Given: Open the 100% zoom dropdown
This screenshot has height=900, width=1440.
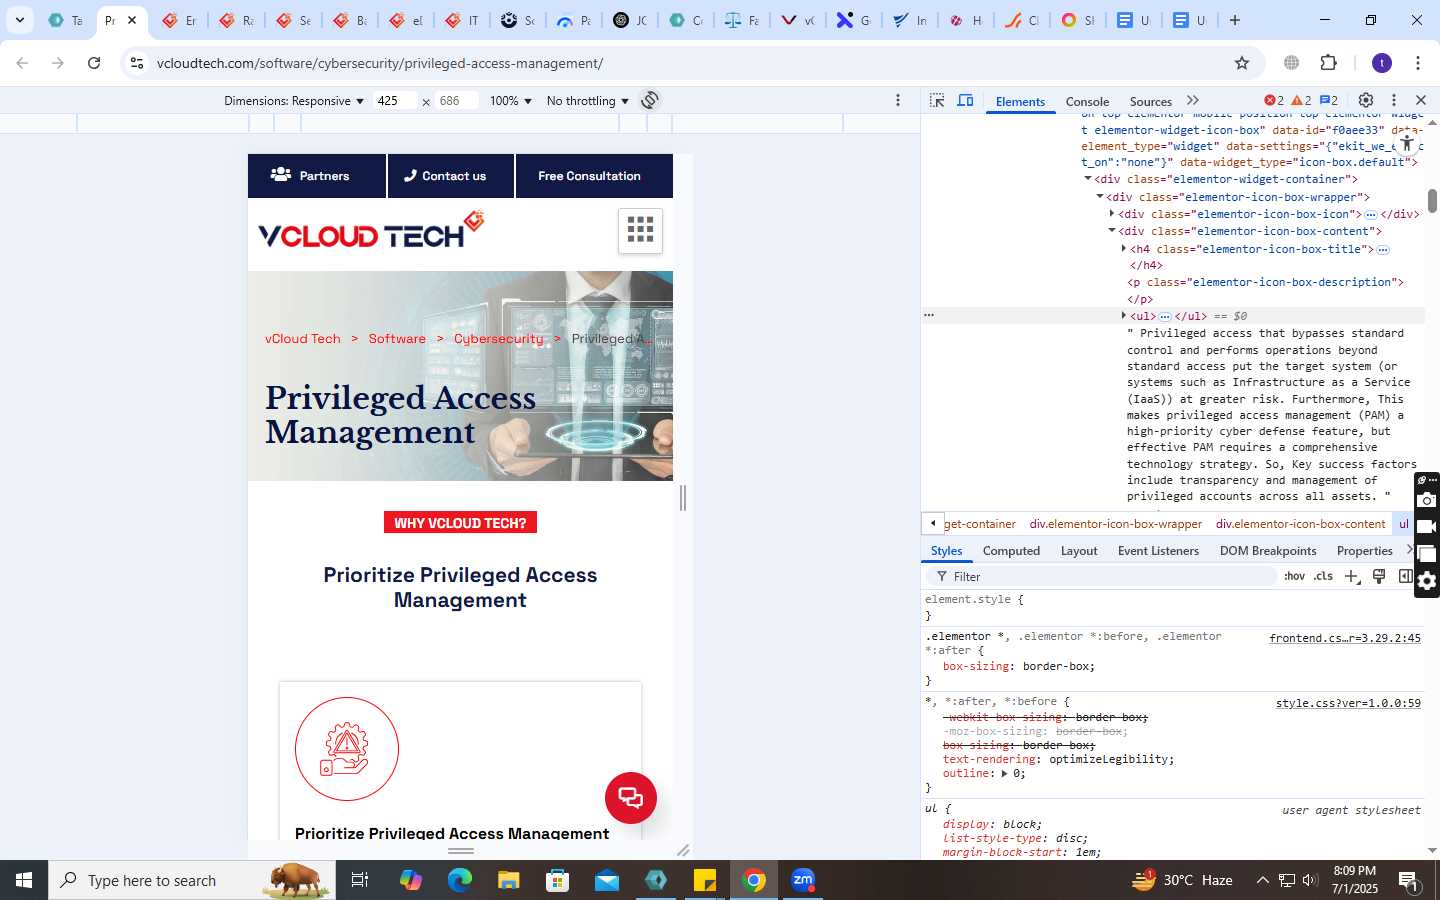Looking at the screenshot, I should click(x=510, y=101).
